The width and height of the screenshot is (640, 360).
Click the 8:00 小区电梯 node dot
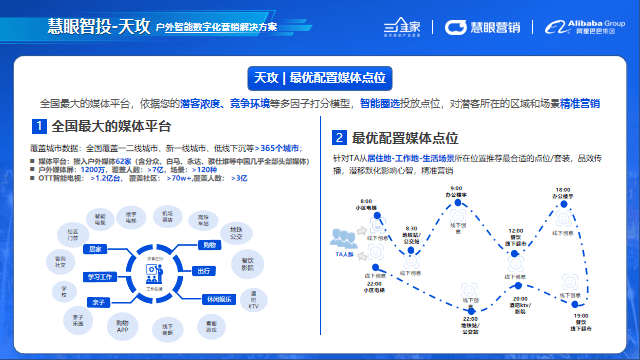pyautogui.click(x=377, y=215)
